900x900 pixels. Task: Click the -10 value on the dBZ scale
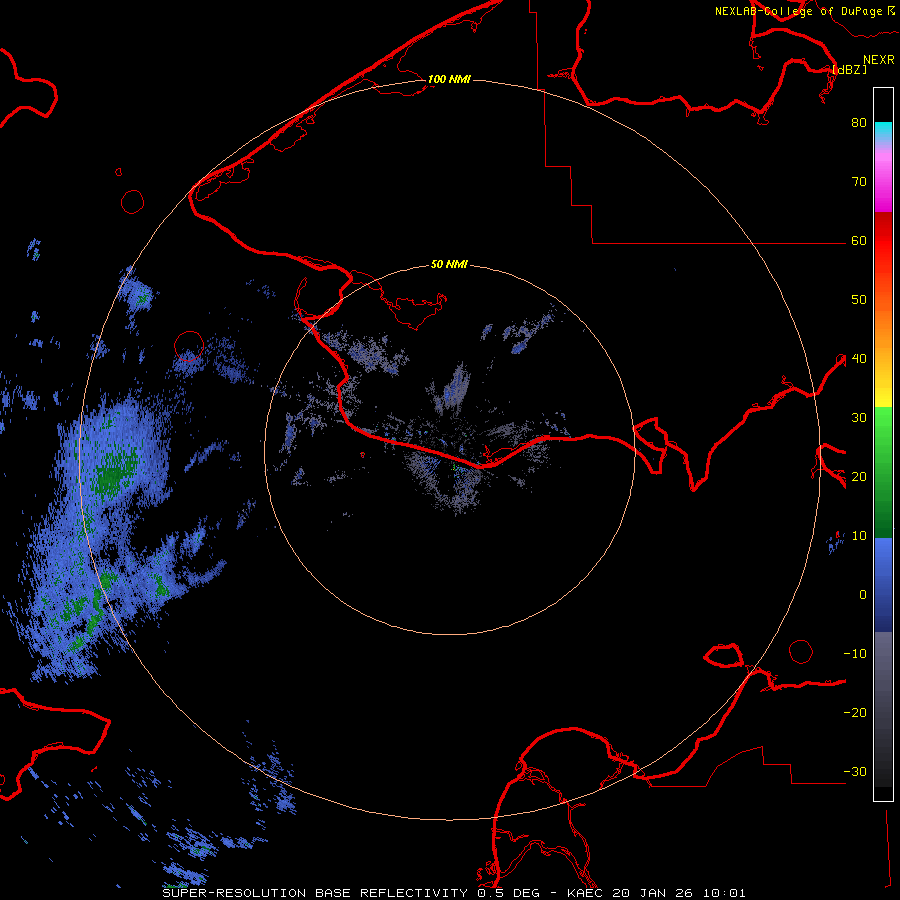(855, 653)
